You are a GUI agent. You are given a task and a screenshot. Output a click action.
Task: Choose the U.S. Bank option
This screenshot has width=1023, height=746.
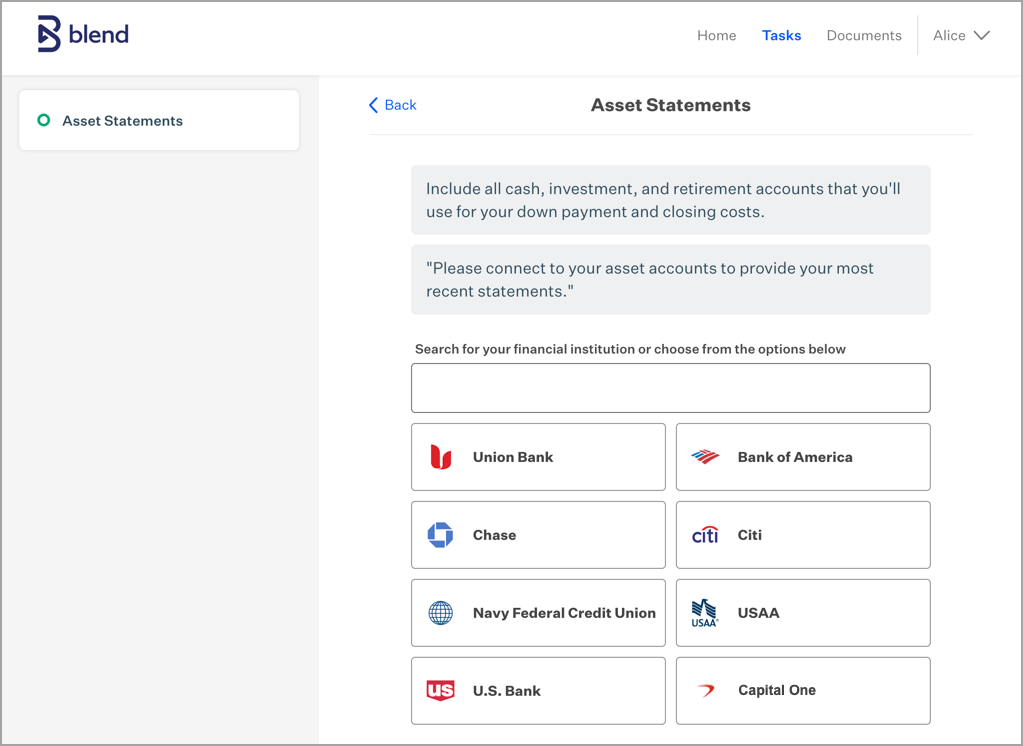(x=538, y=691)
